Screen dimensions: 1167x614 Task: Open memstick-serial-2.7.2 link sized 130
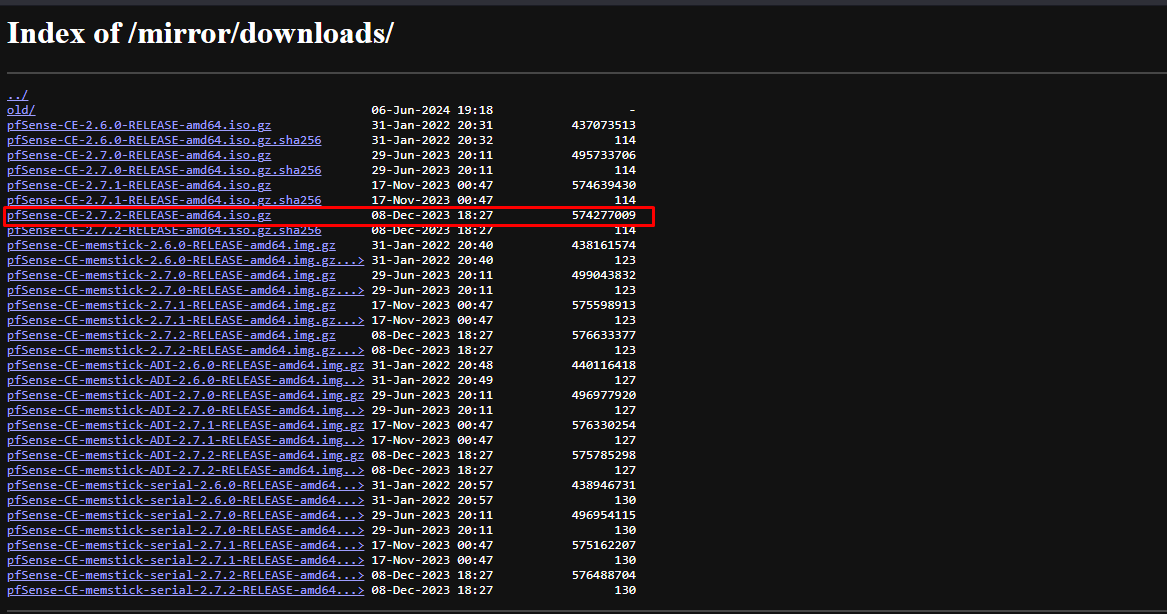(x=185, y=589)
